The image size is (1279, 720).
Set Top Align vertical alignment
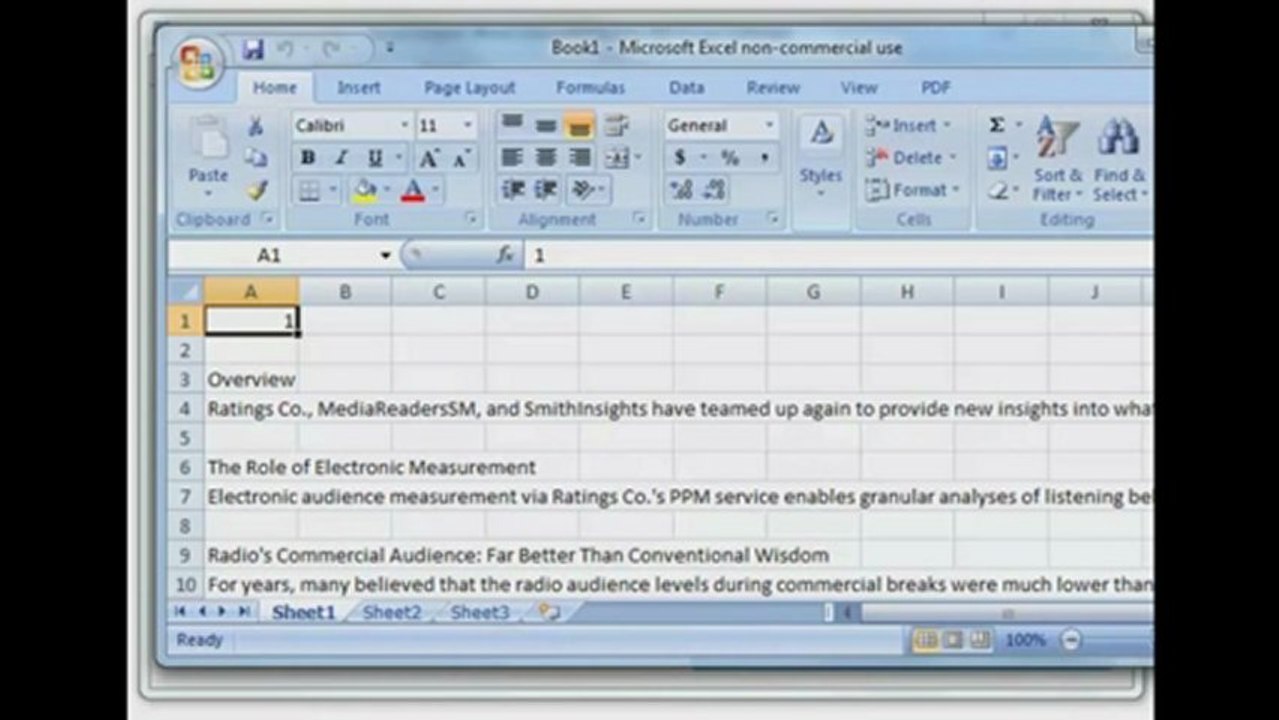pyautogui.click(x=512, y=125)
